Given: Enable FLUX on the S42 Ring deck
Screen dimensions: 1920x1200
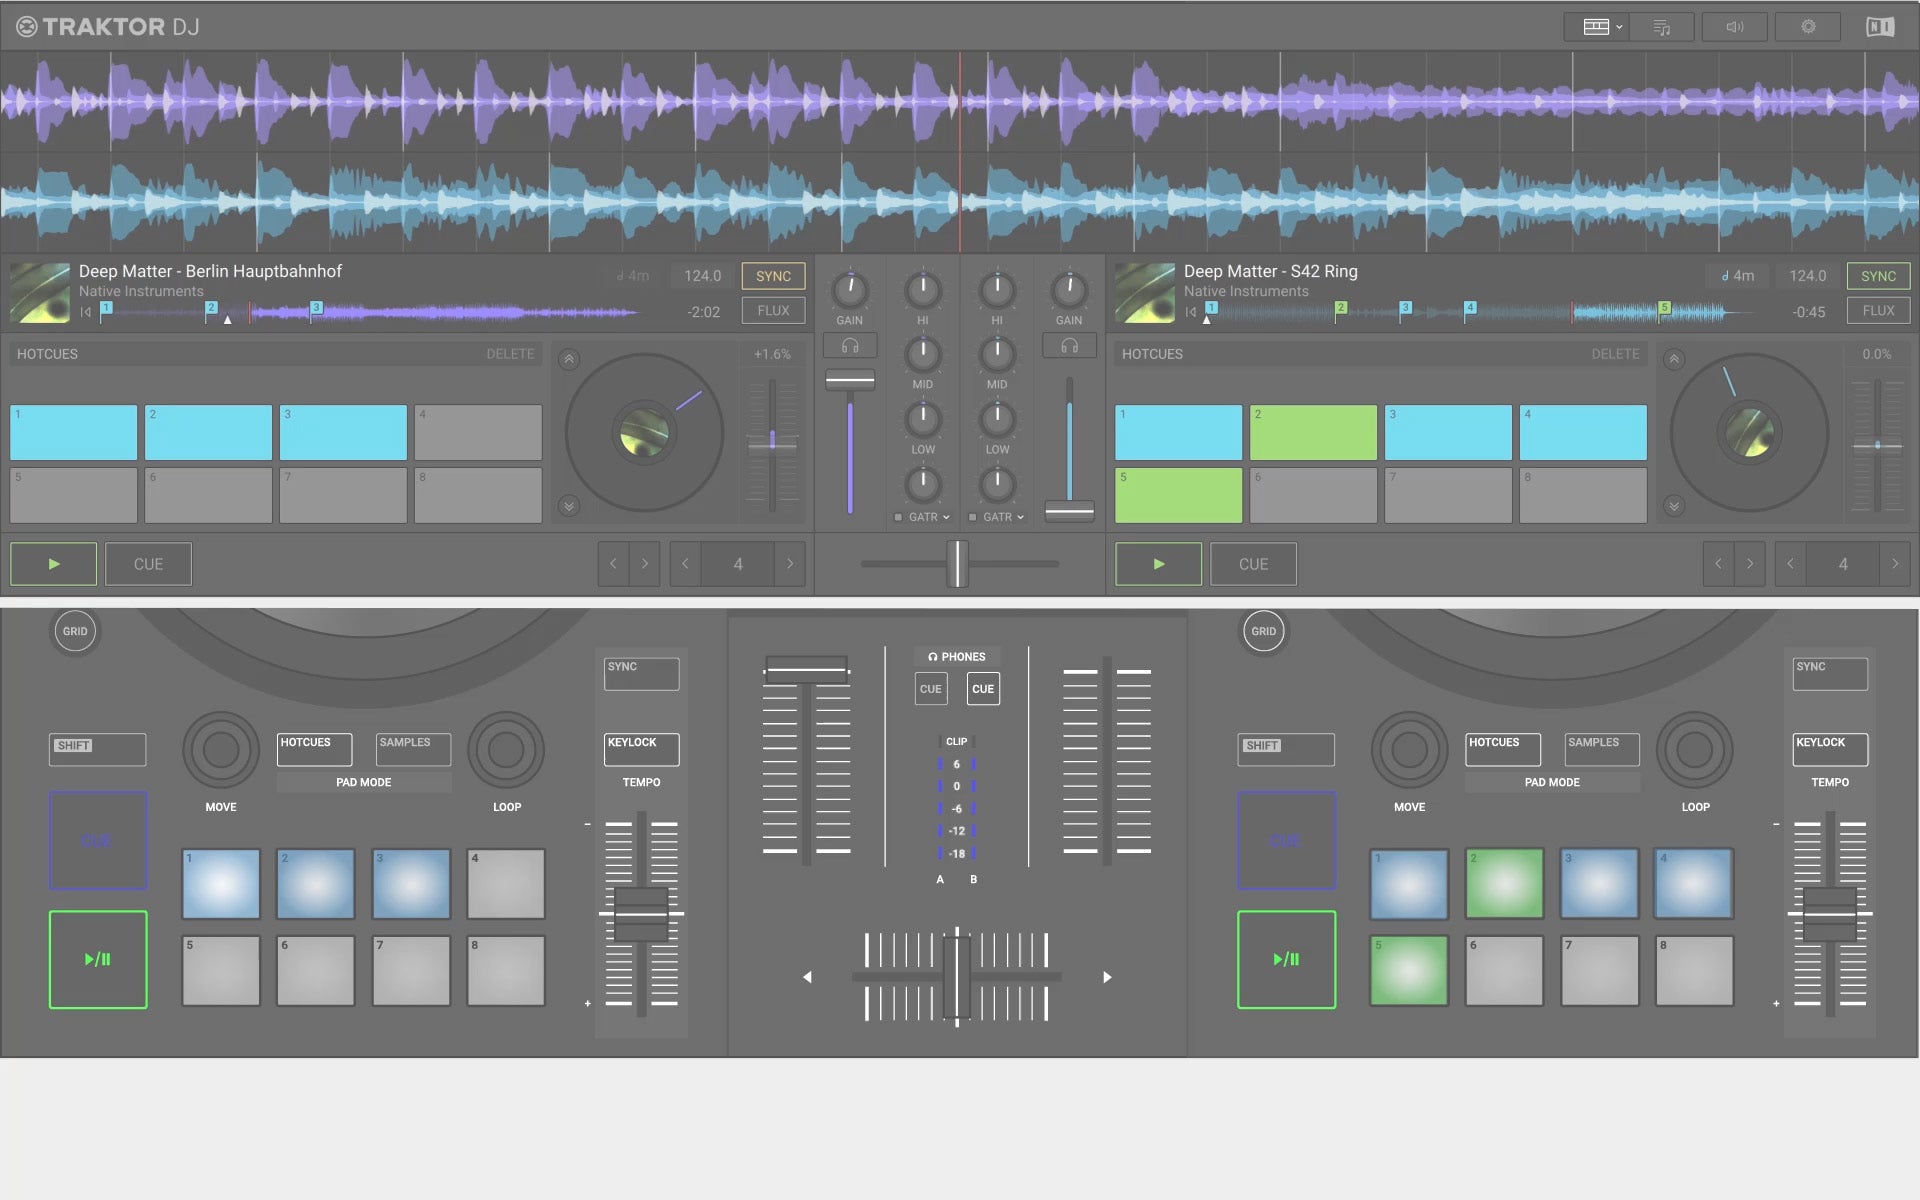Looking at the screenshot, I should coord(1878,311).
